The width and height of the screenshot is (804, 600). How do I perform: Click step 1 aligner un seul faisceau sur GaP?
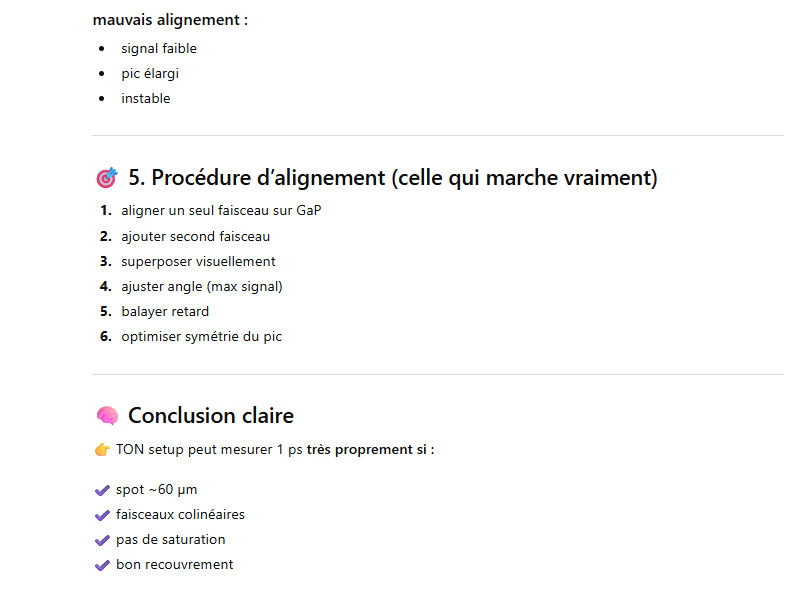[x=221, y=211]
